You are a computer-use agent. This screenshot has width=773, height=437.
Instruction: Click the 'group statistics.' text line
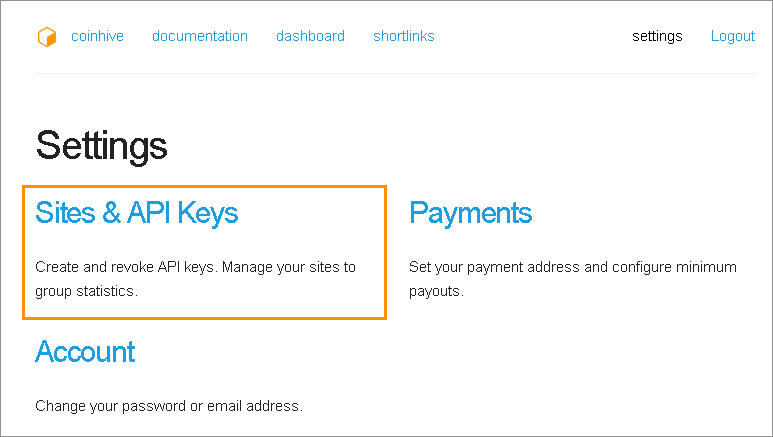coord(86,292)
